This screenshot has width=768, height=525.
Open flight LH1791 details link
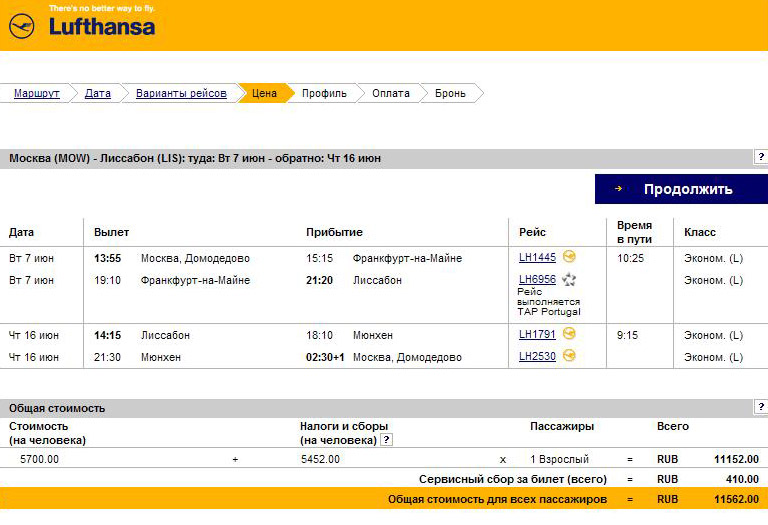[x=537, y=334]
